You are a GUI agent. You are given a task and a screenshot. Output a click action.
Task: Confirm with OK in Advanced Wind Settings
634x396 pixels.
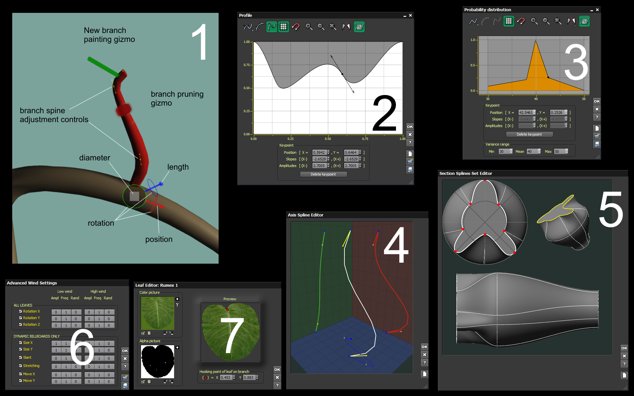[x=125, y=351]
